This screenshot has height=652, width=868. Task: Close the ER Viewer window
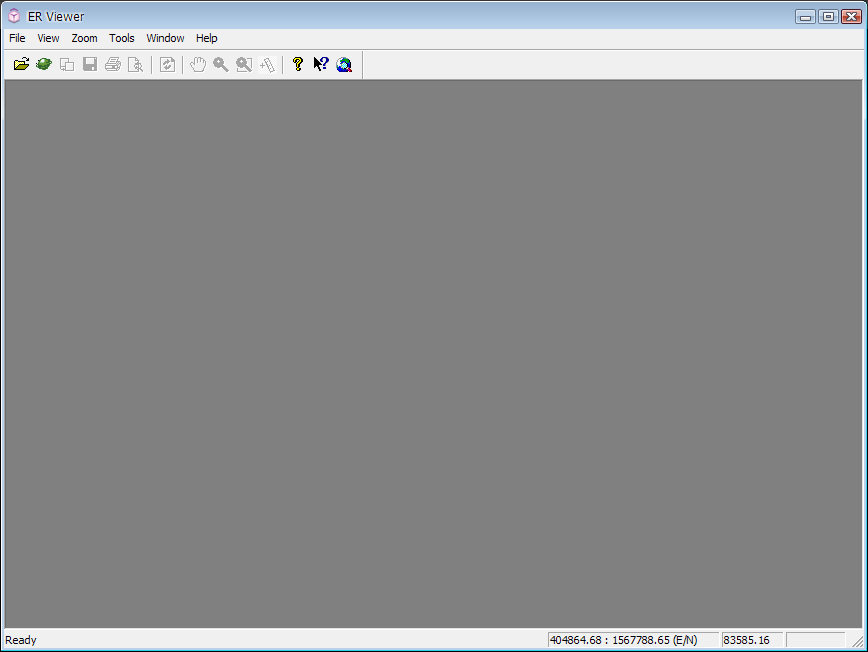click(x=851, y=17)
